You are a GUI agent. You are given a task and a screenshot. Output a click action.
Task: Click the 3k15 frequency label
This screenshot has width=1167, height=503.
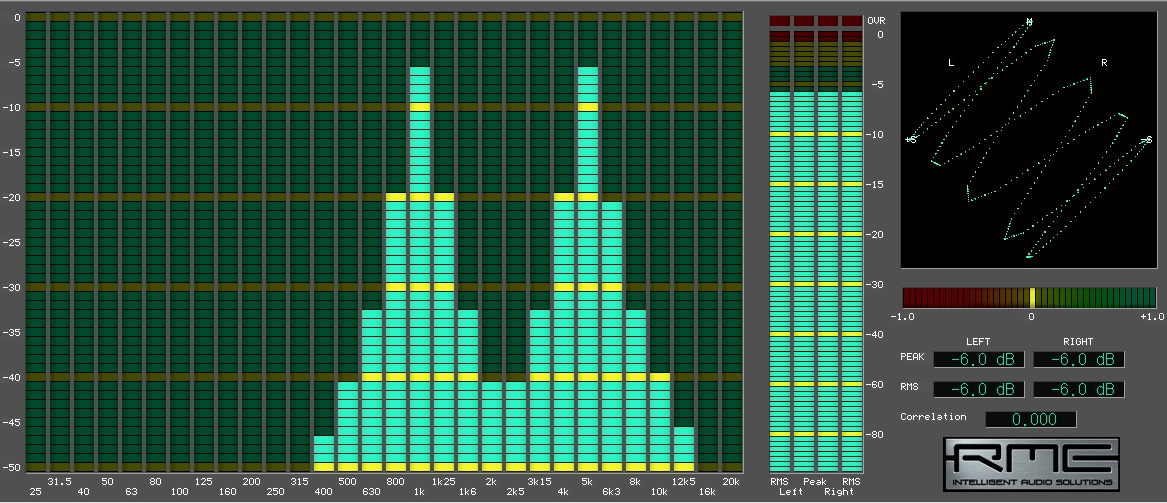point(540,481)
